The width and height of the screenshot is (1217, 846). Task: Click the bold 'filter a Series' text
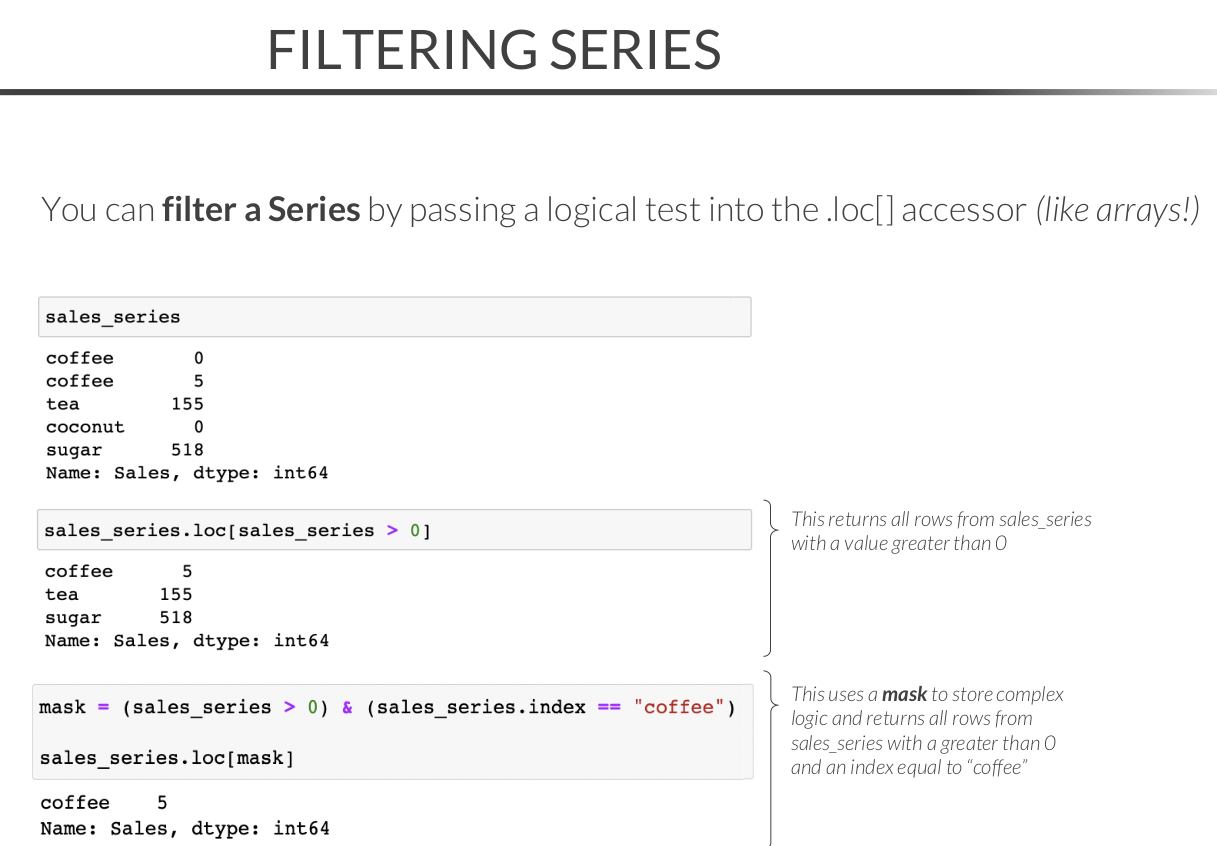tap(261, 210)
